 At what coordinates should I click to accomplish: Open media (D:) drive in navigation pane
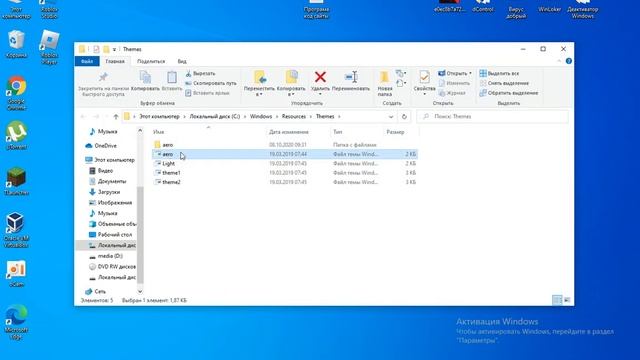point(106,256)
